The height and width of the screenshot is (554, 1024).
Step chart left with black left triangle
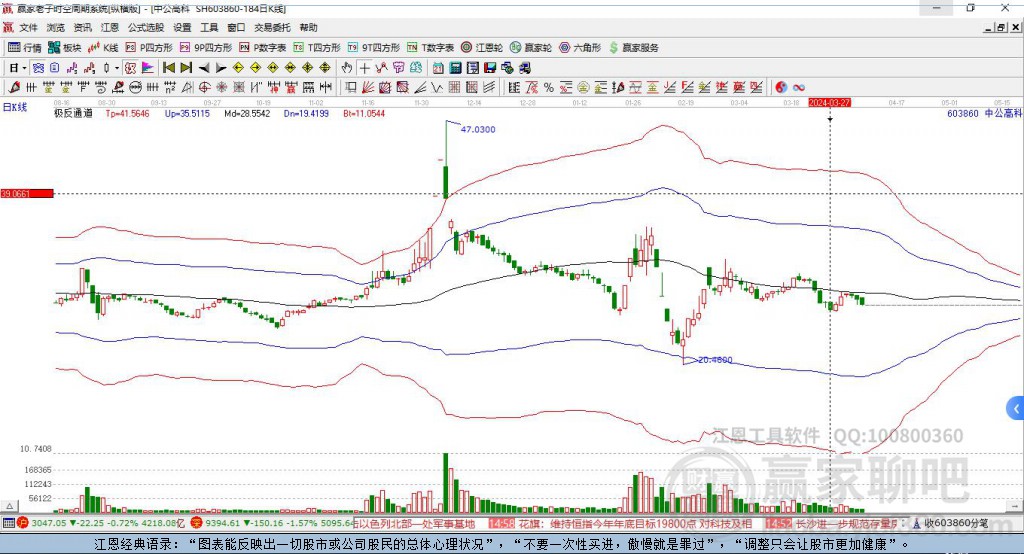point(204,68)
